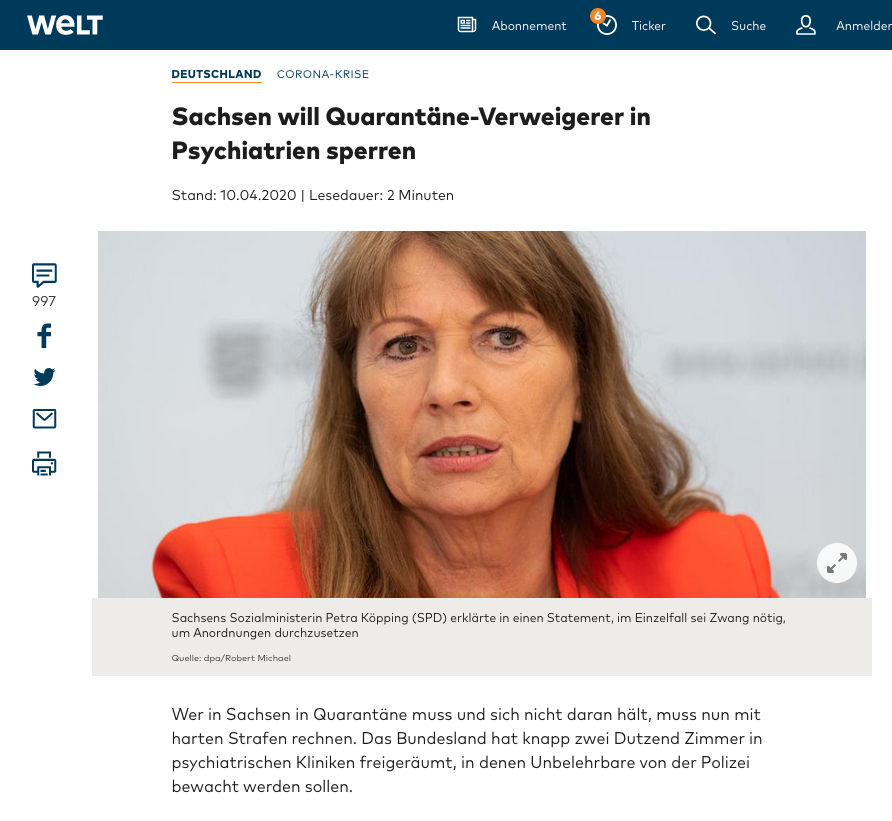Open the DEUTSCHLAND section tab
892x821 pixels.
(216, 74)
